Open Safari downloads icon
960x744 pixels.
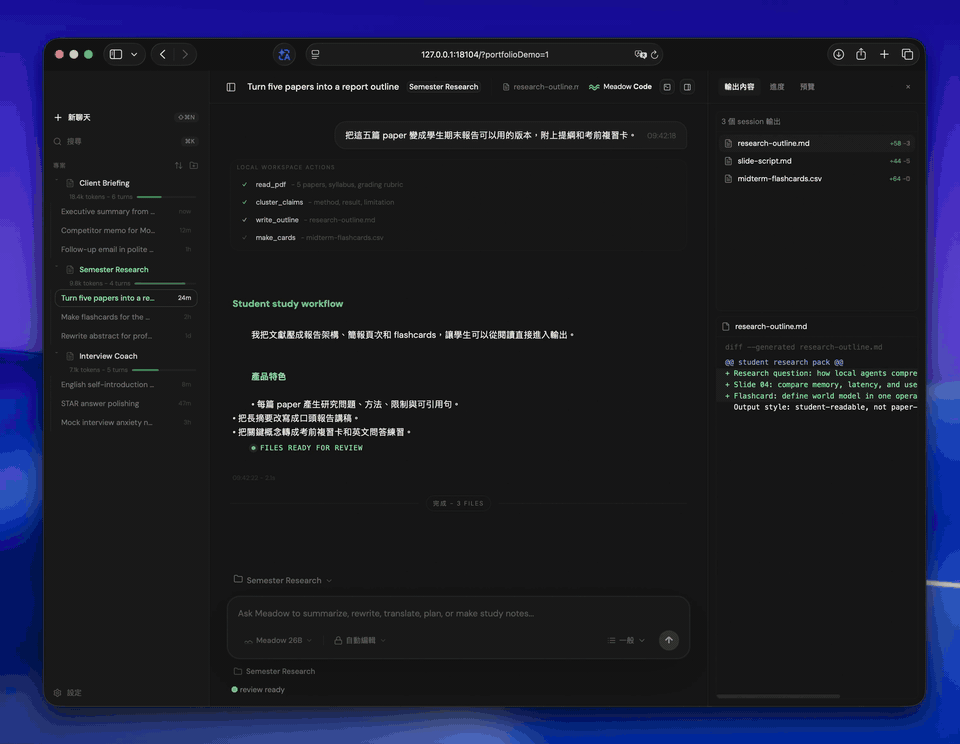[839, 54]
